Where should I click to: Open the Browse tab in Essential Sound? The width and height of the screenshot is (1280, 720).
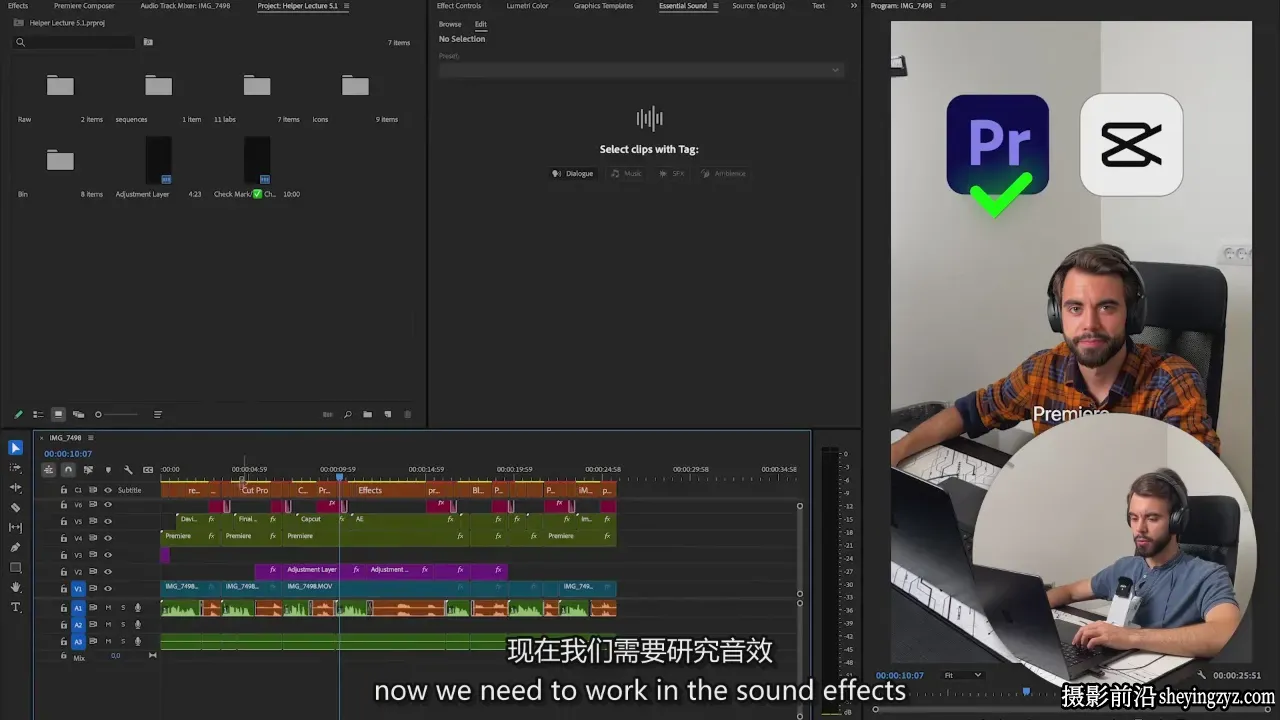pos(450,24)
